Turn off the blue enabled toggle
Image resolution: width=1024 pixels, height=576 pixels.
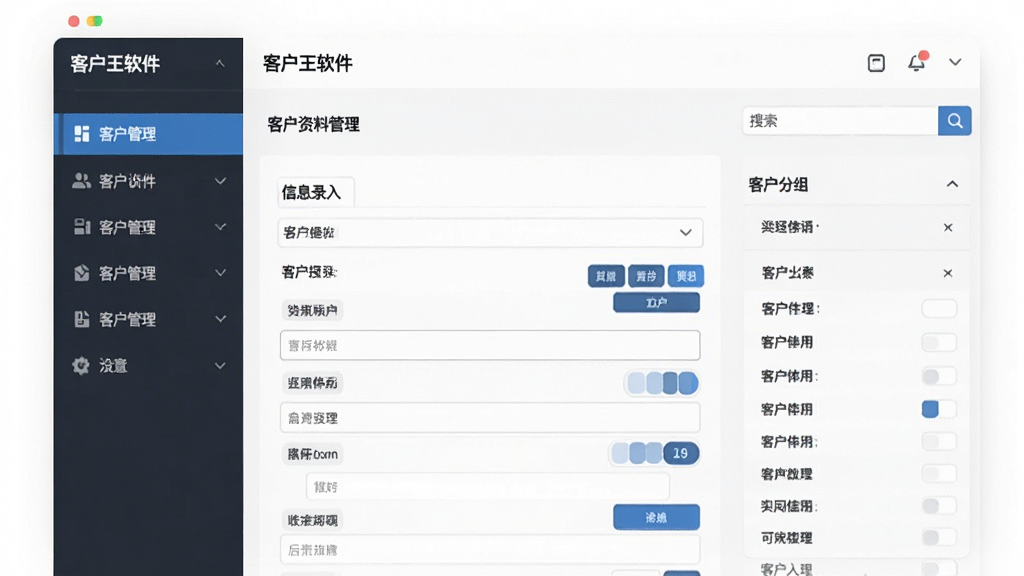coord(939,409)
